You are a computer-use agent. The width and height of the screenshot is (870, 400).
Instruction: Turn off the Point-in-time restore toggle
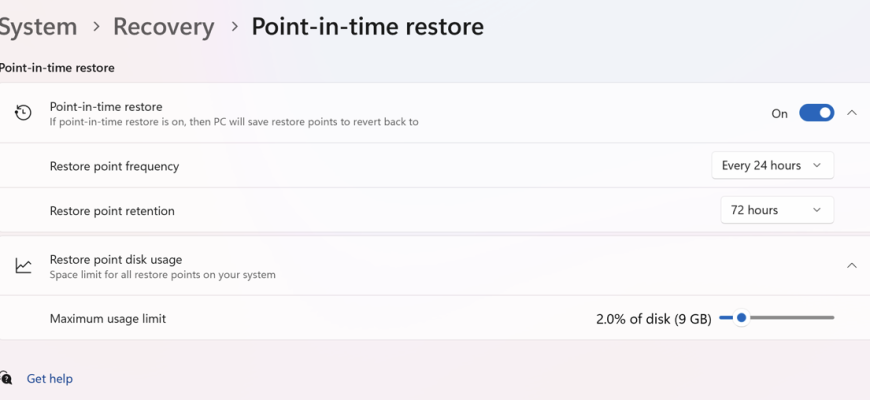point(816,113)
